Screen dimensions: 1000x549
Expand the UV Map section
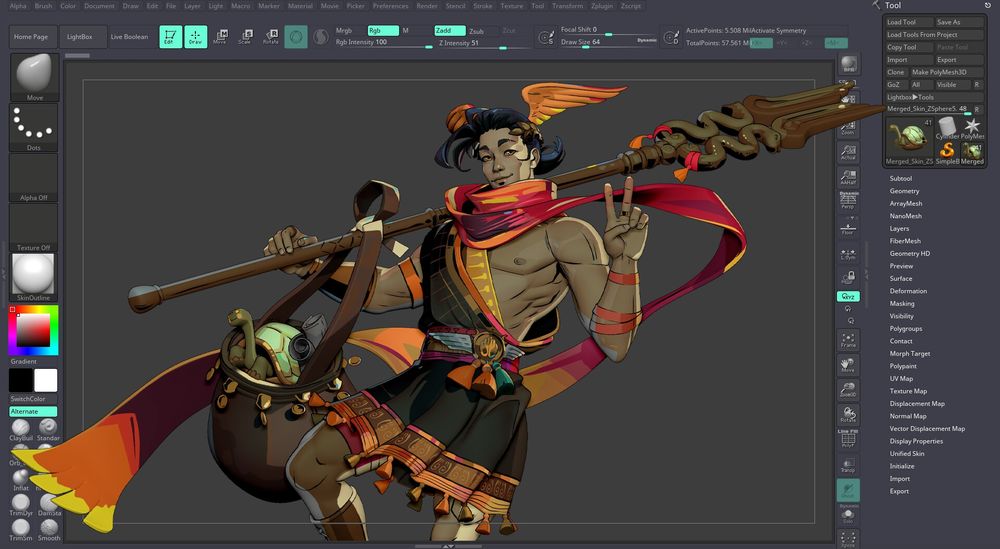point(901,378)
